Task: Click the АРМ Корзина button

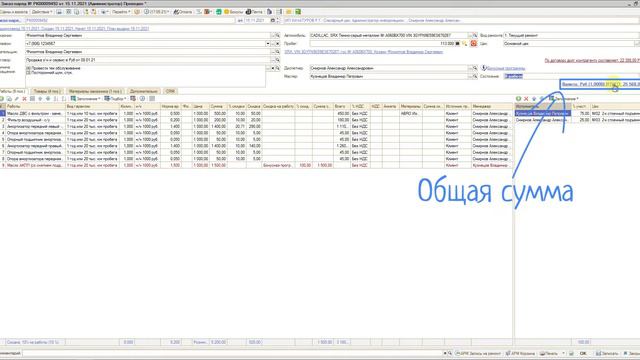Action: point(520,353)
